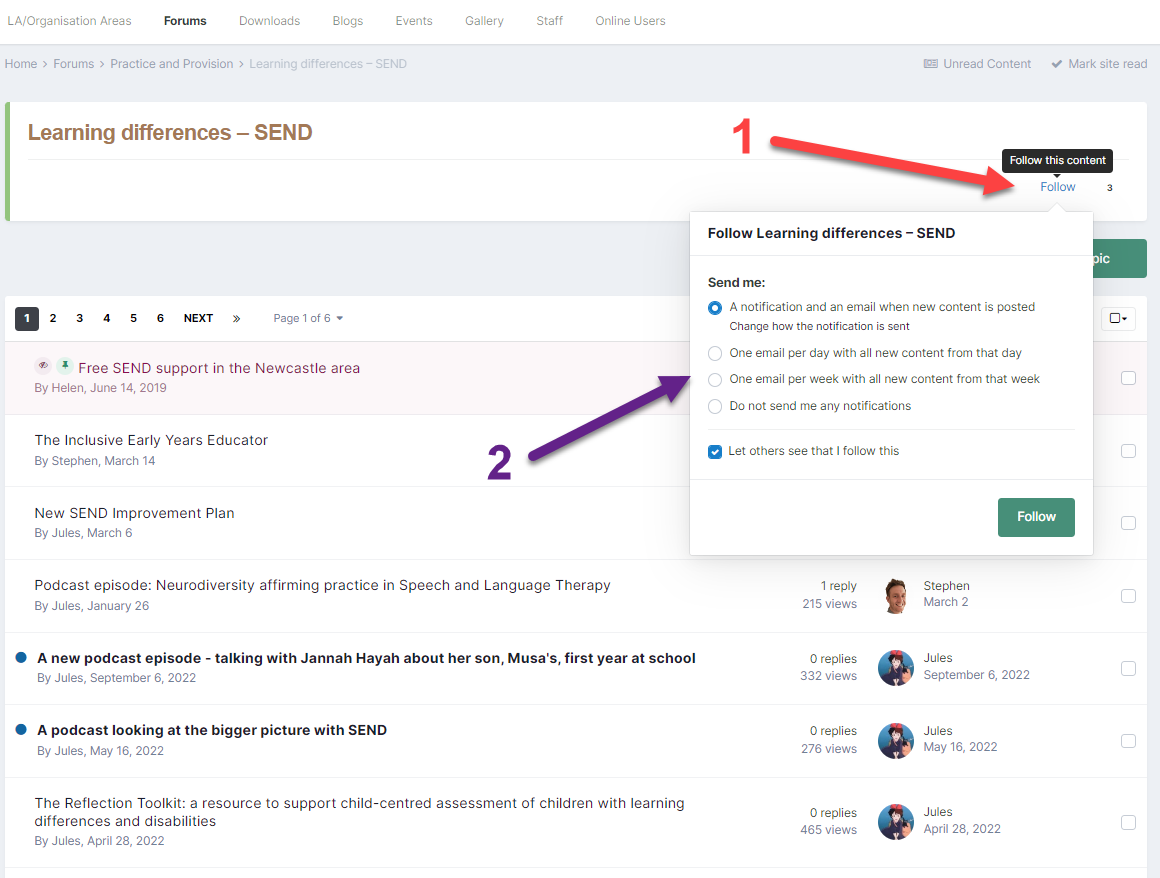The height and width of the screenshot is (878, 1160).
Task: Click Mark site read link
Action: [x=1107, y=64]
